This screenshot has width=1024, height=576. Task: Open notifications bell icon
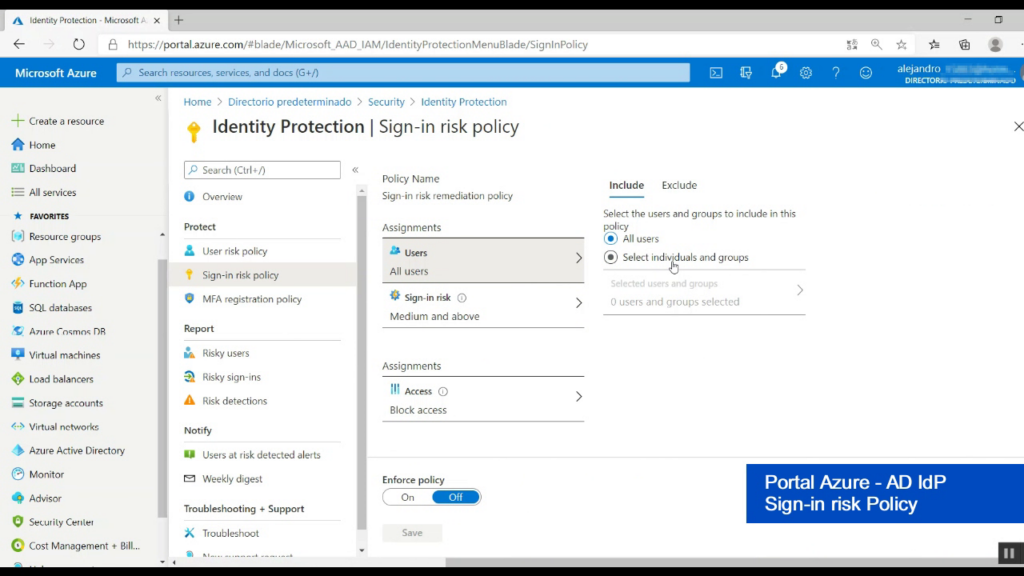tap(776, 72)
